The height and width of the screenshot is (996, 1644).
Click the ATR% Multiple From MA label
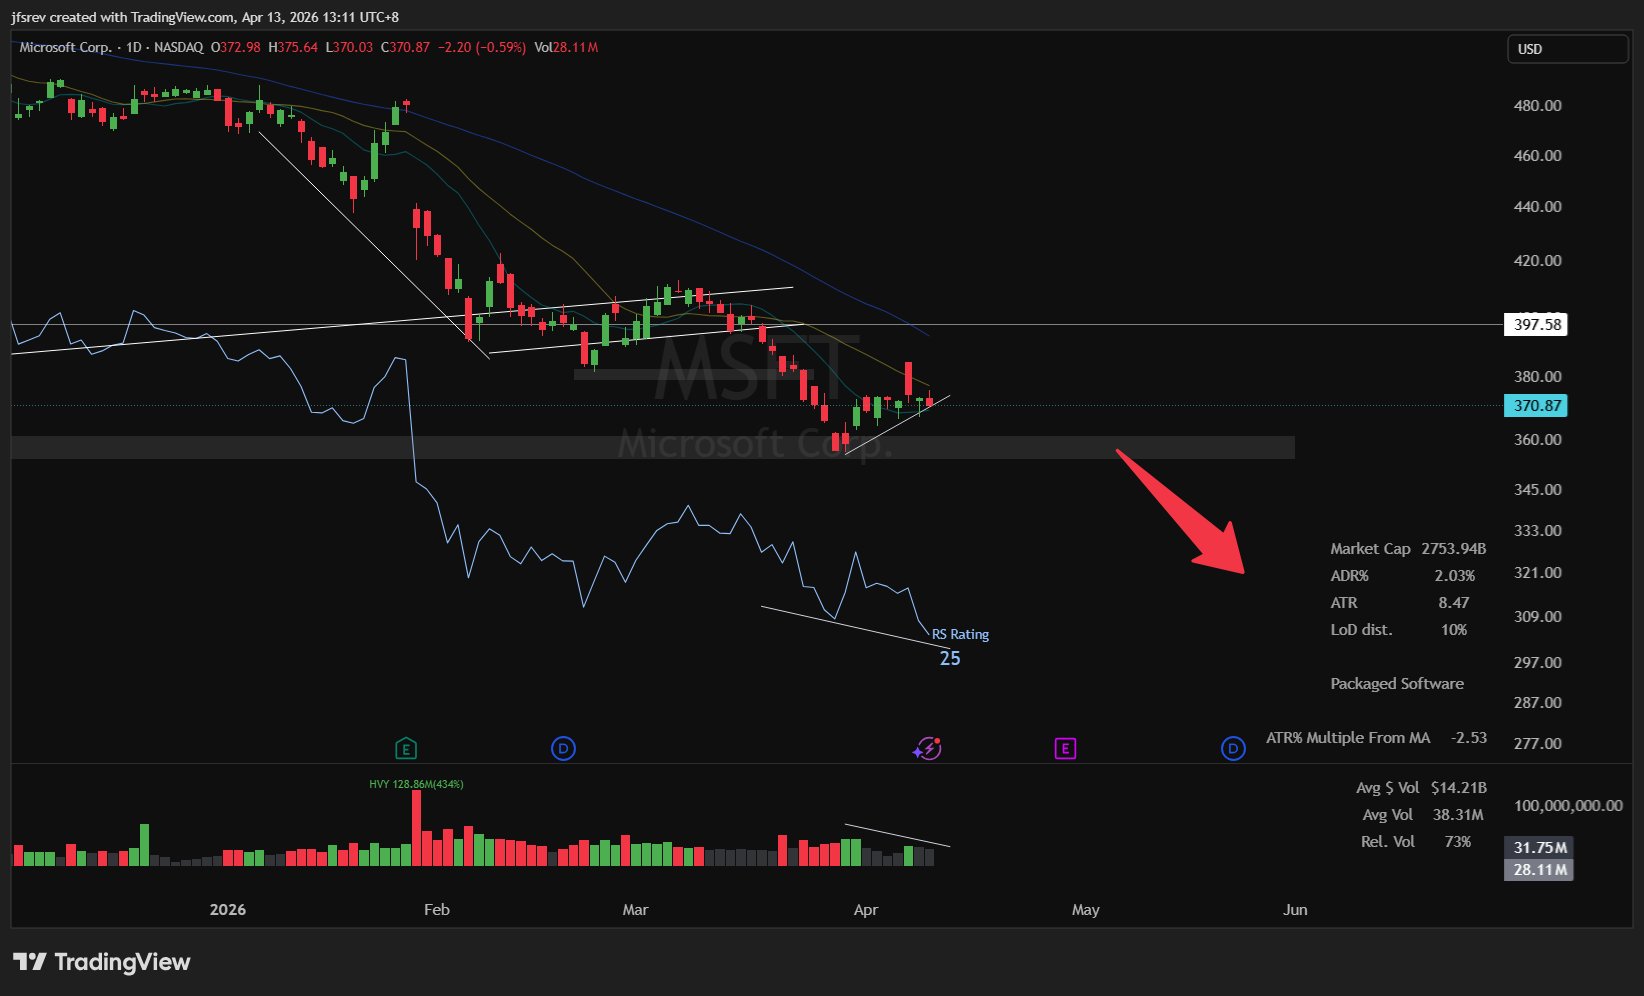tap(1348, 737)
